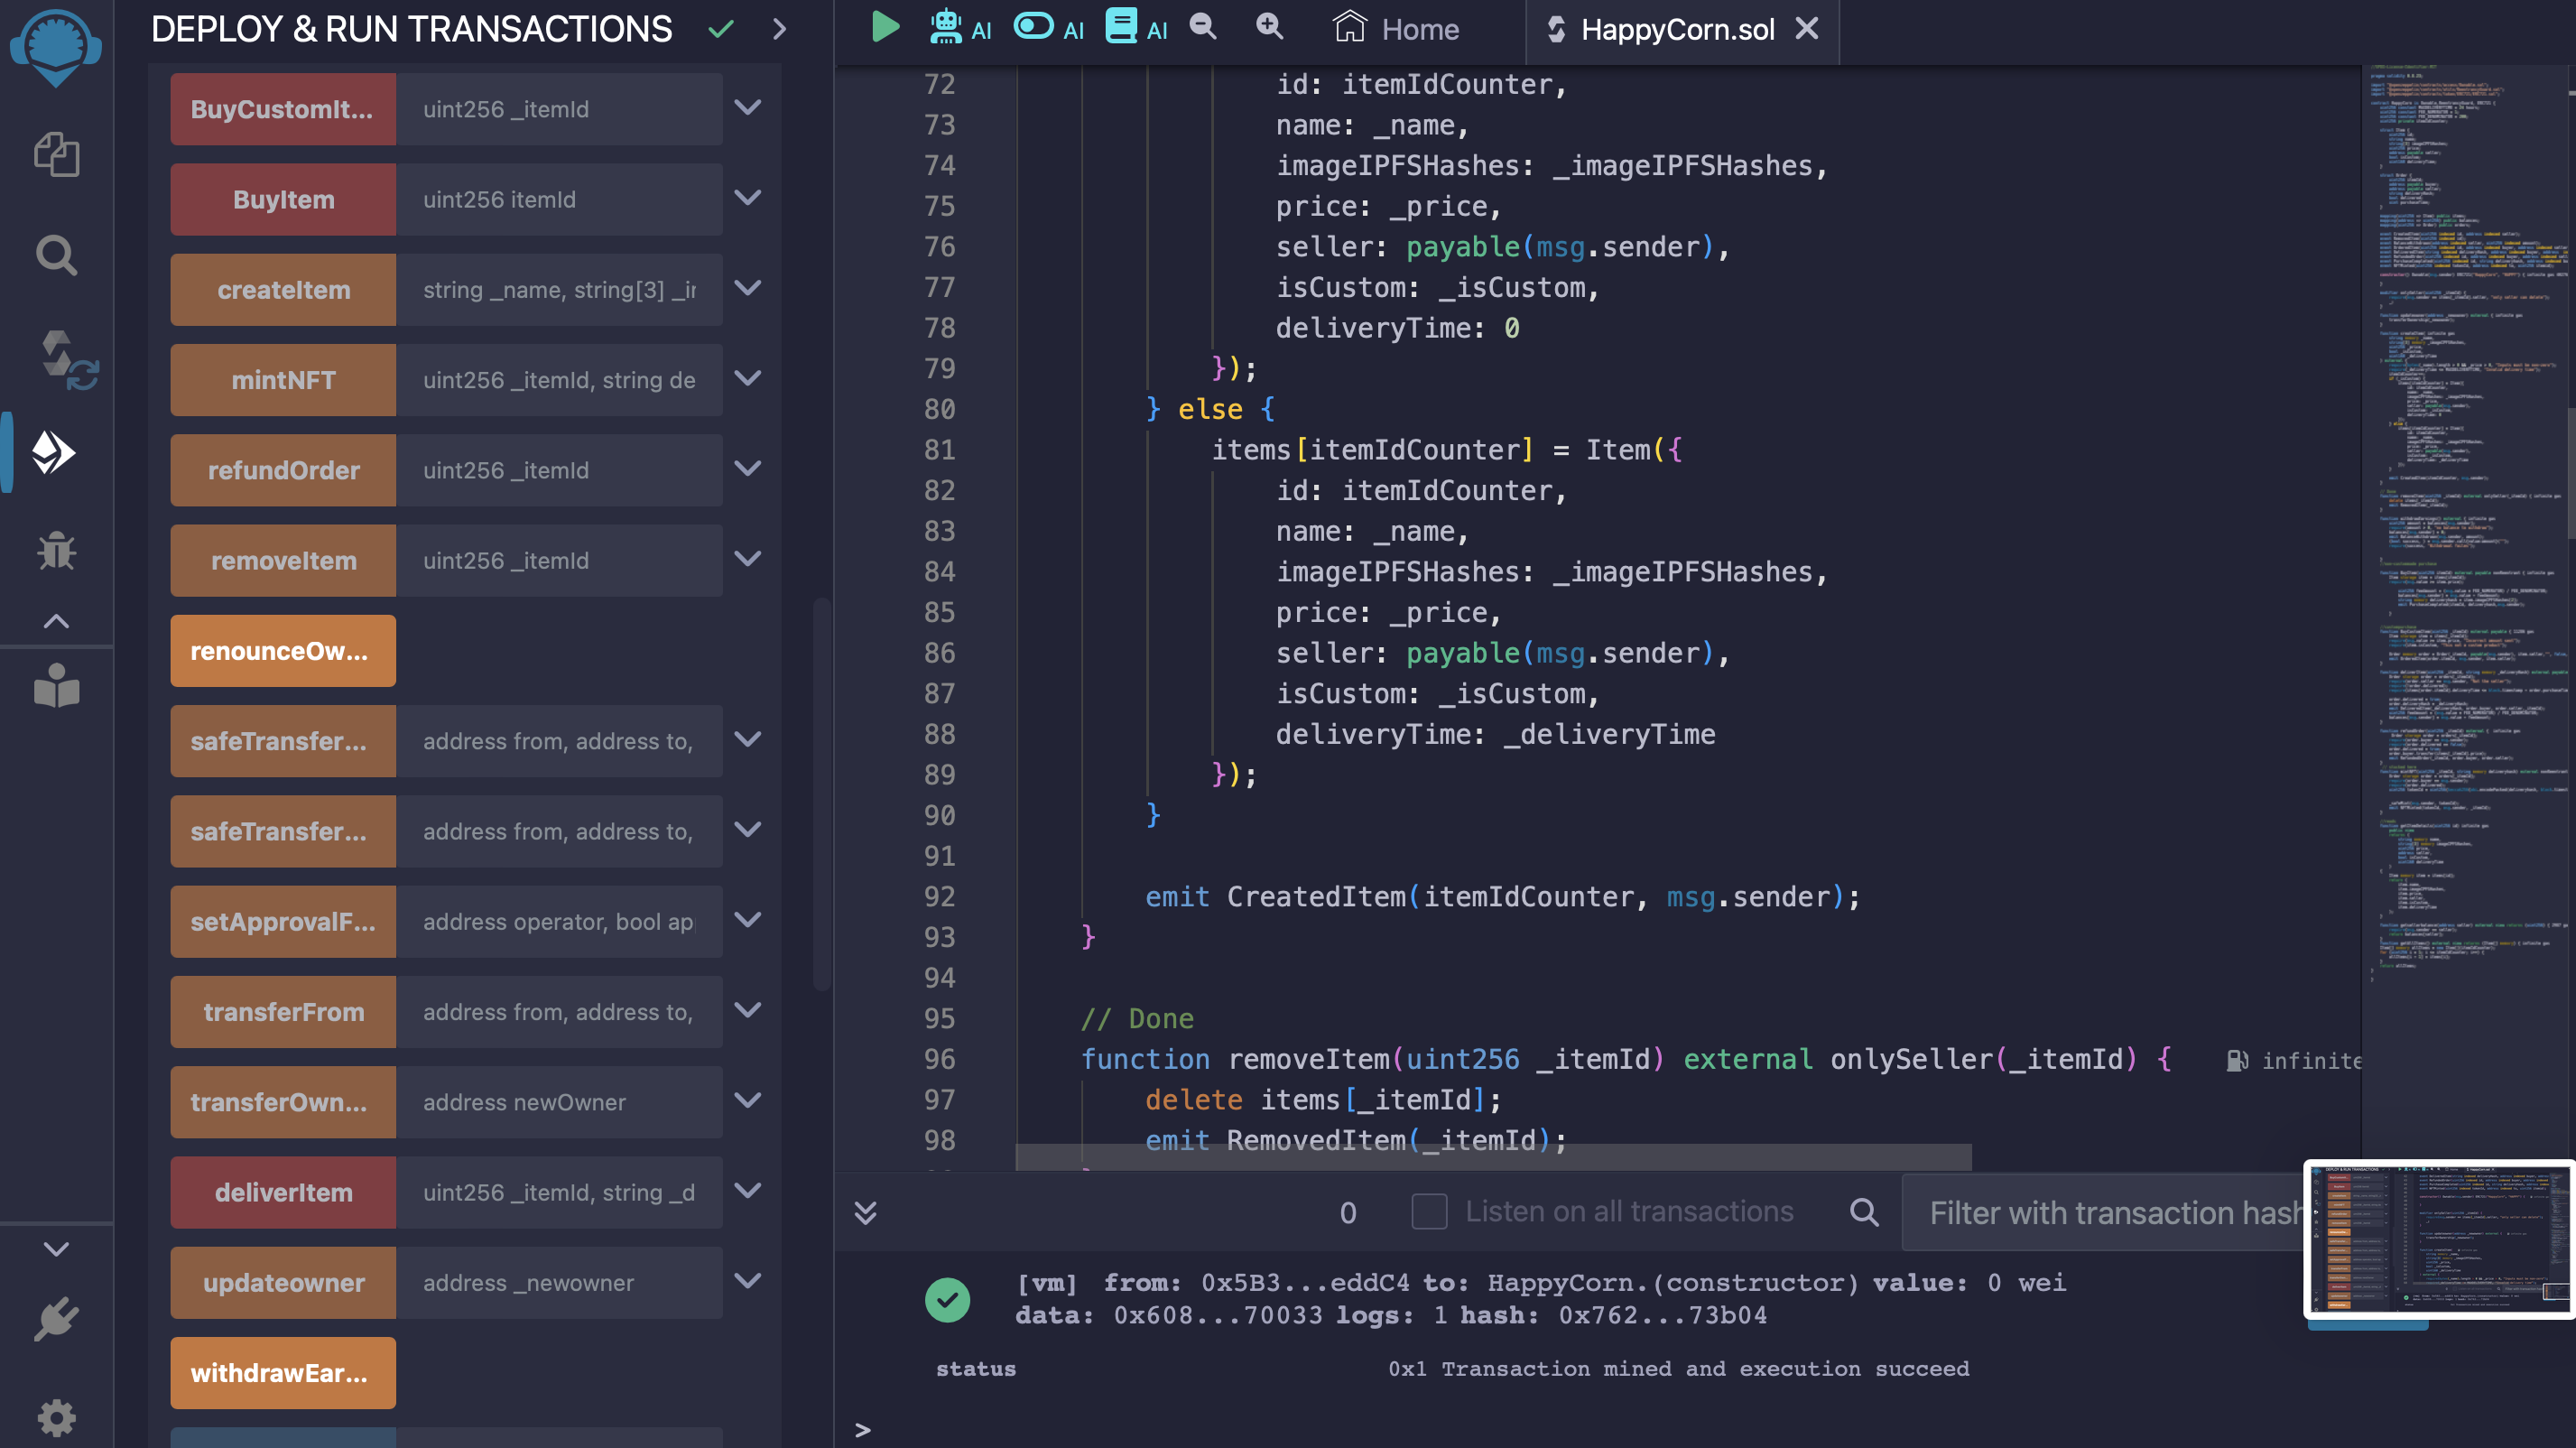Click the BuyItem uint256 itemId input
The image size is (2576, 1448).
pos(559,199)
